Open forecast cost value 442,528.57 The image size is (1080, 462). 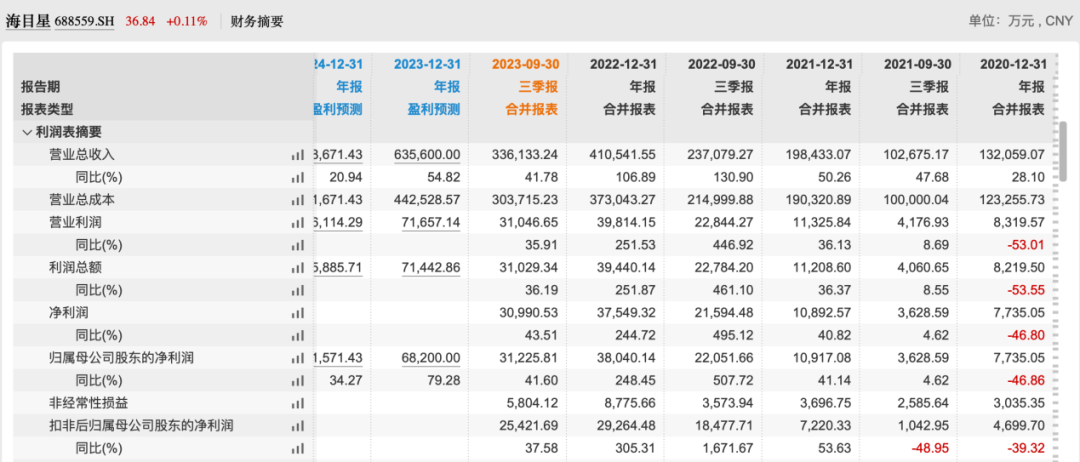tap(427, 200)
